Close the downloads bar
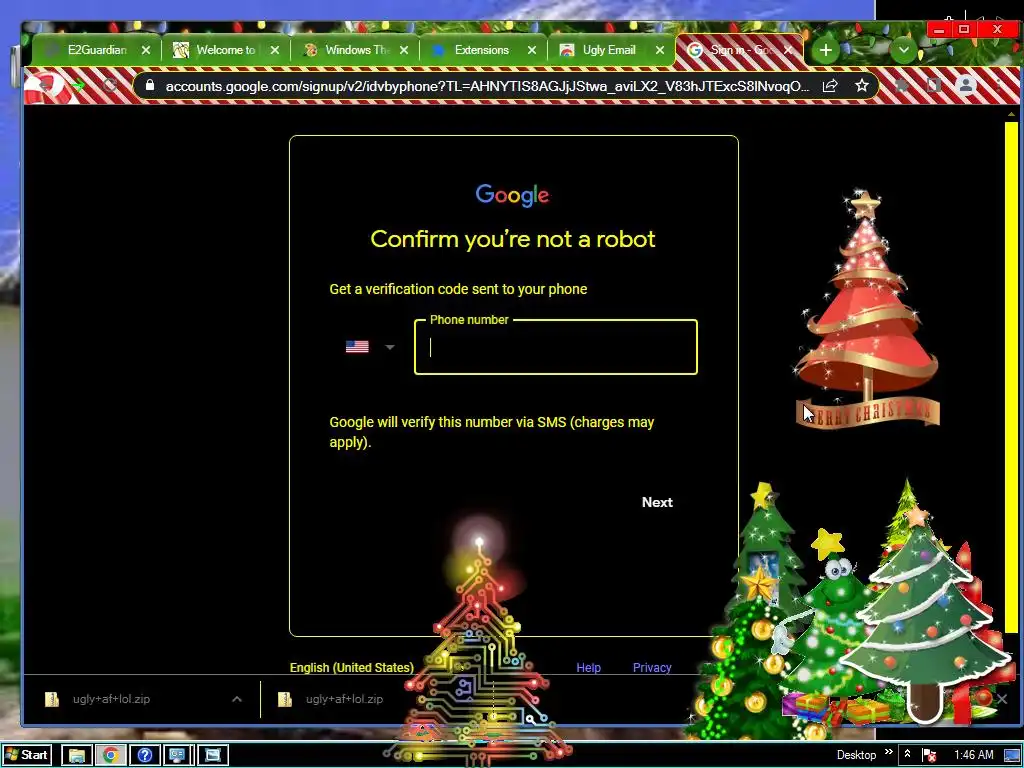This screenshot has height=768, width=1024. click(x=1002, y=699)
